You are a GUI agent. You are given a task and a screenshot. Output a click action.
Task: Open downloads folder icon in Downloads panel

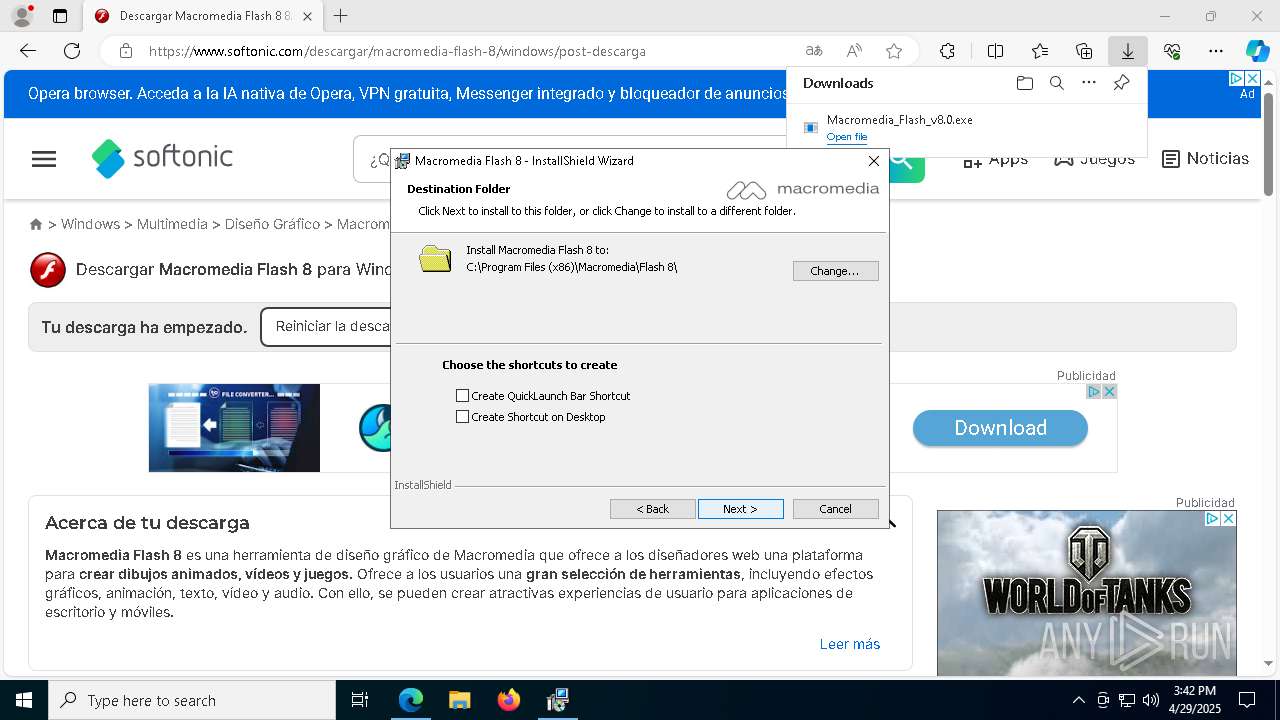click(x=1024, y=83)
